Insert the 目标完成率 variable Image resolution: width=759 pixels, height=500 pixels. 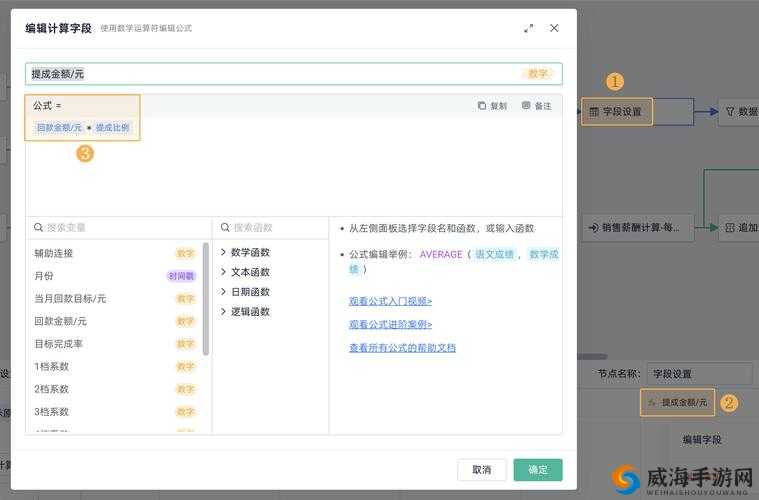click(115, 344)
